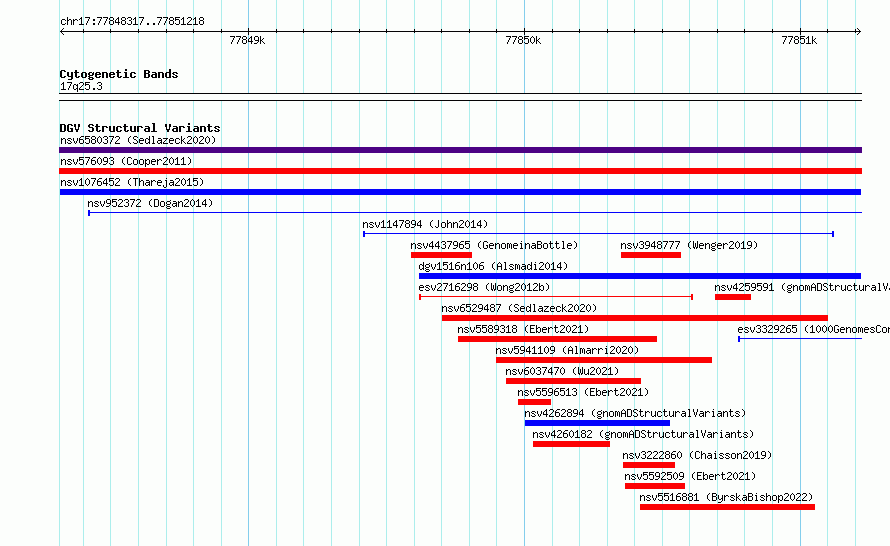Open the nsv5589318 (Ebert2021) label
The image size is (890, 546).
(523, 329)
